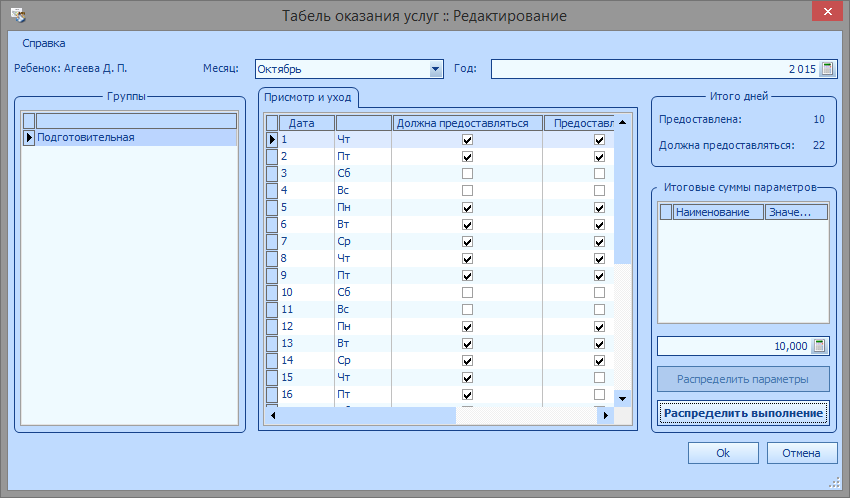Uncheck Предоставлена checkbox for day 1
The image size is (850, 498).
click(x=599, y=140)
